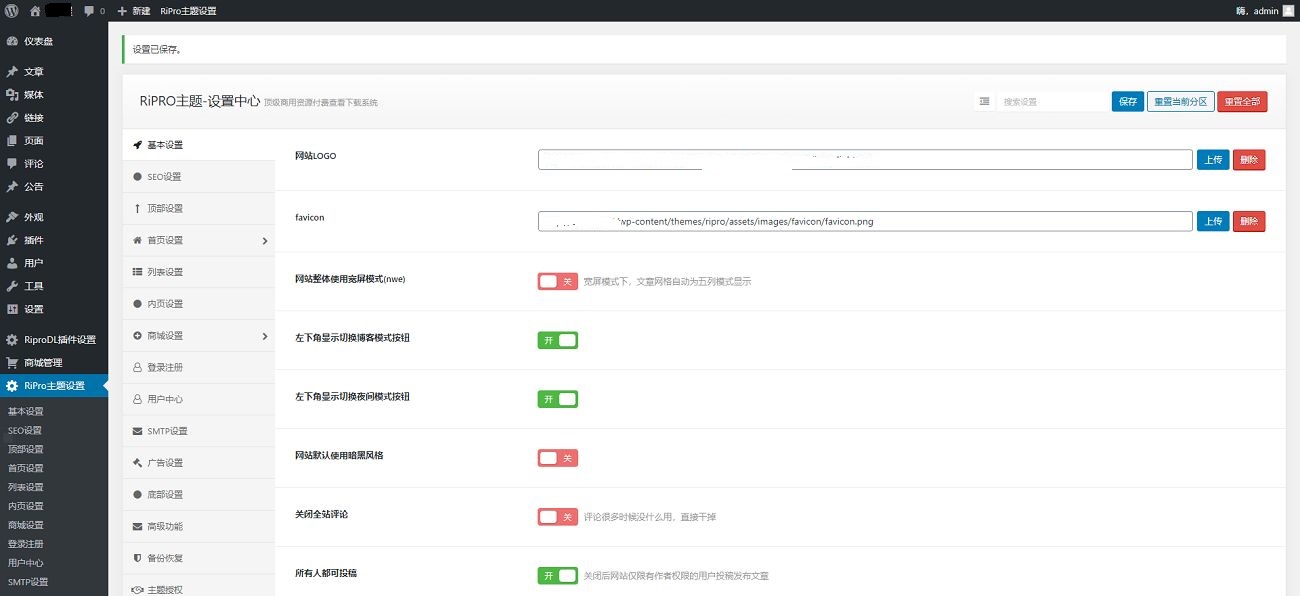This screenshot has width=1300, height=596.
Task: Click 删除 in the 网站LOGO row
Action: [x=1249, y=160]
